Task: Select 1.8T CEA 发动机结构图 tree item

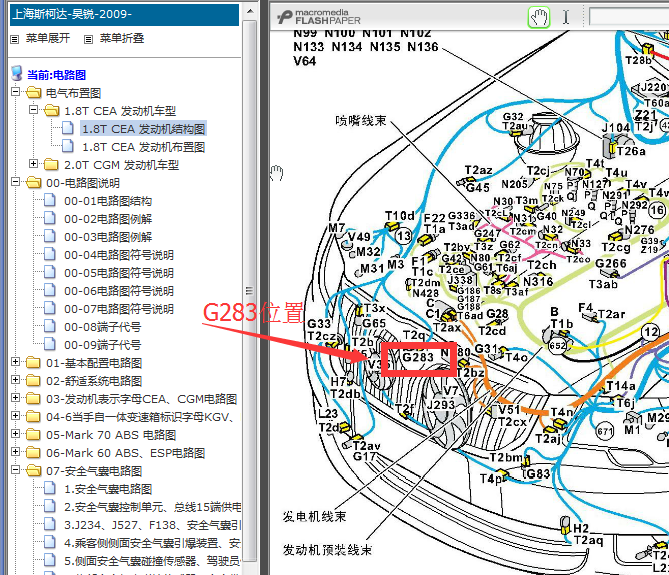Action: click(x=143, y=129)
